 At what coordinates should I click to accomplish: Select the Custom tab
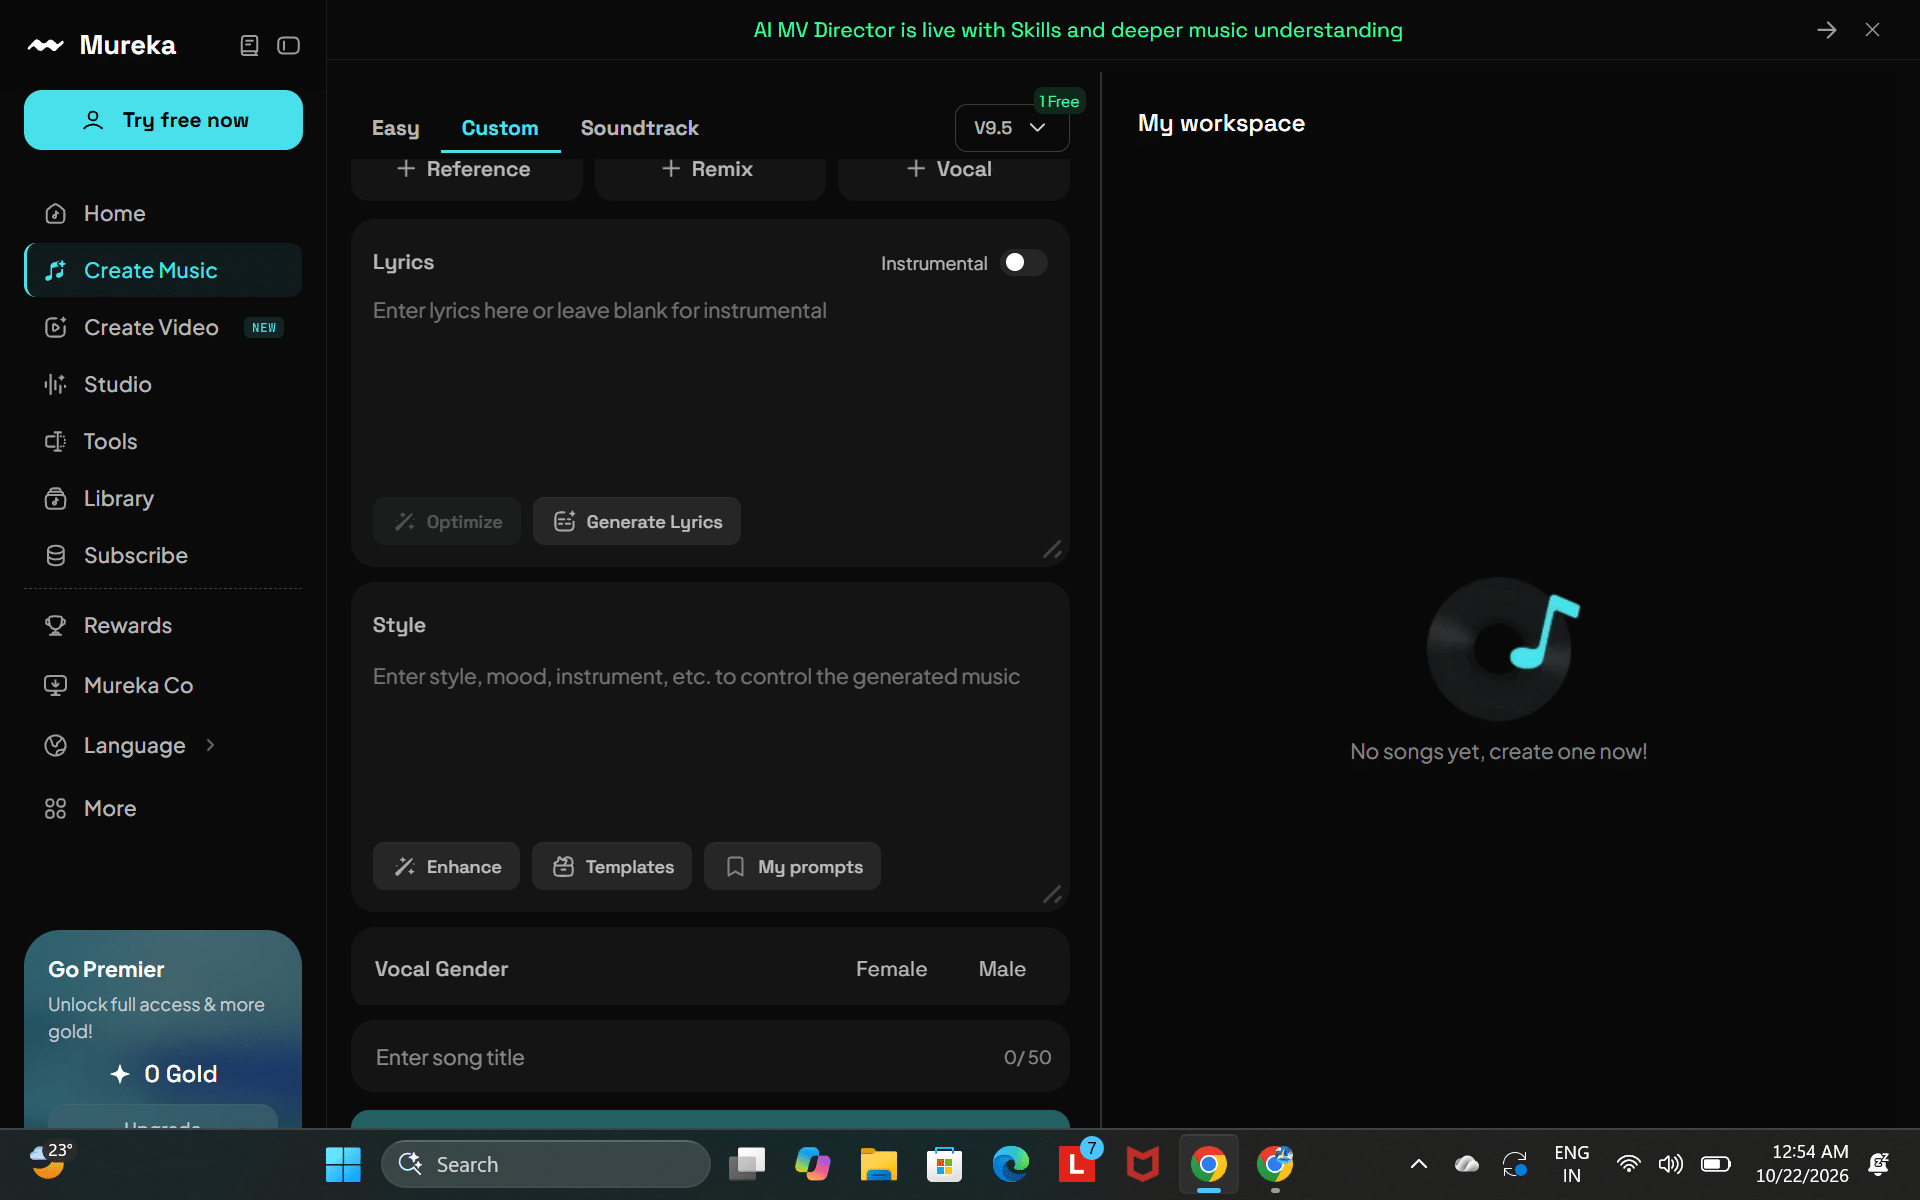[x=500, y=128]
